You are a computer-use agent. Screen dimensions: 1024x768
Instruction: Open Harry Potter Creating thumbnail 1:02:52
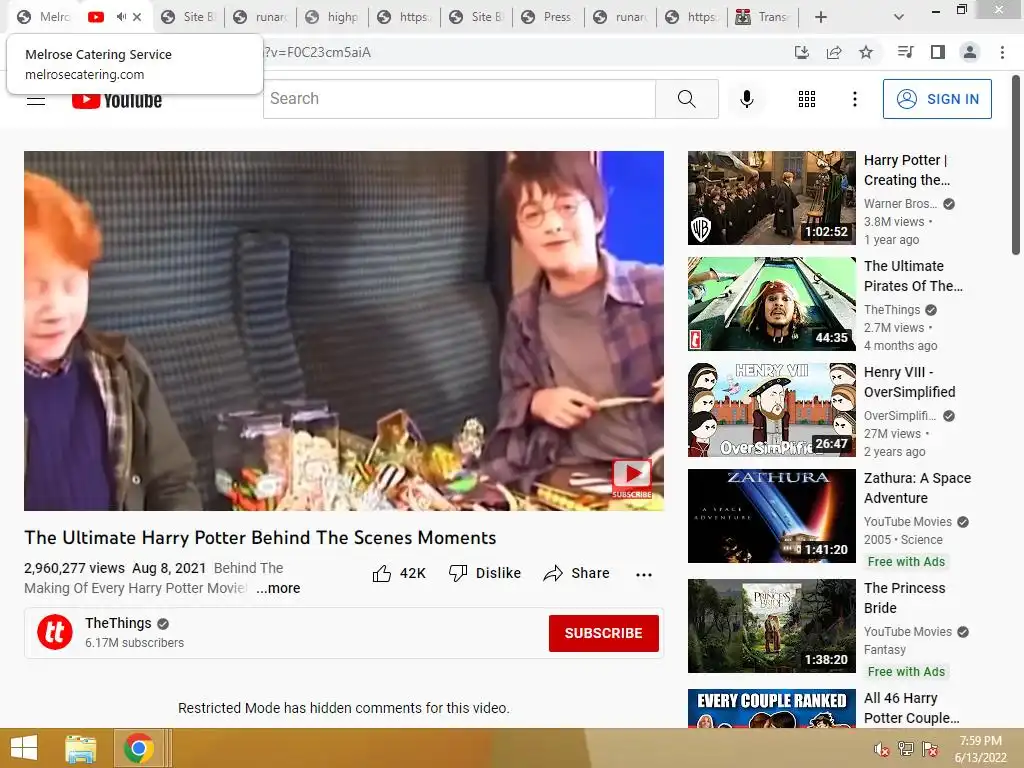click(771, 198)
